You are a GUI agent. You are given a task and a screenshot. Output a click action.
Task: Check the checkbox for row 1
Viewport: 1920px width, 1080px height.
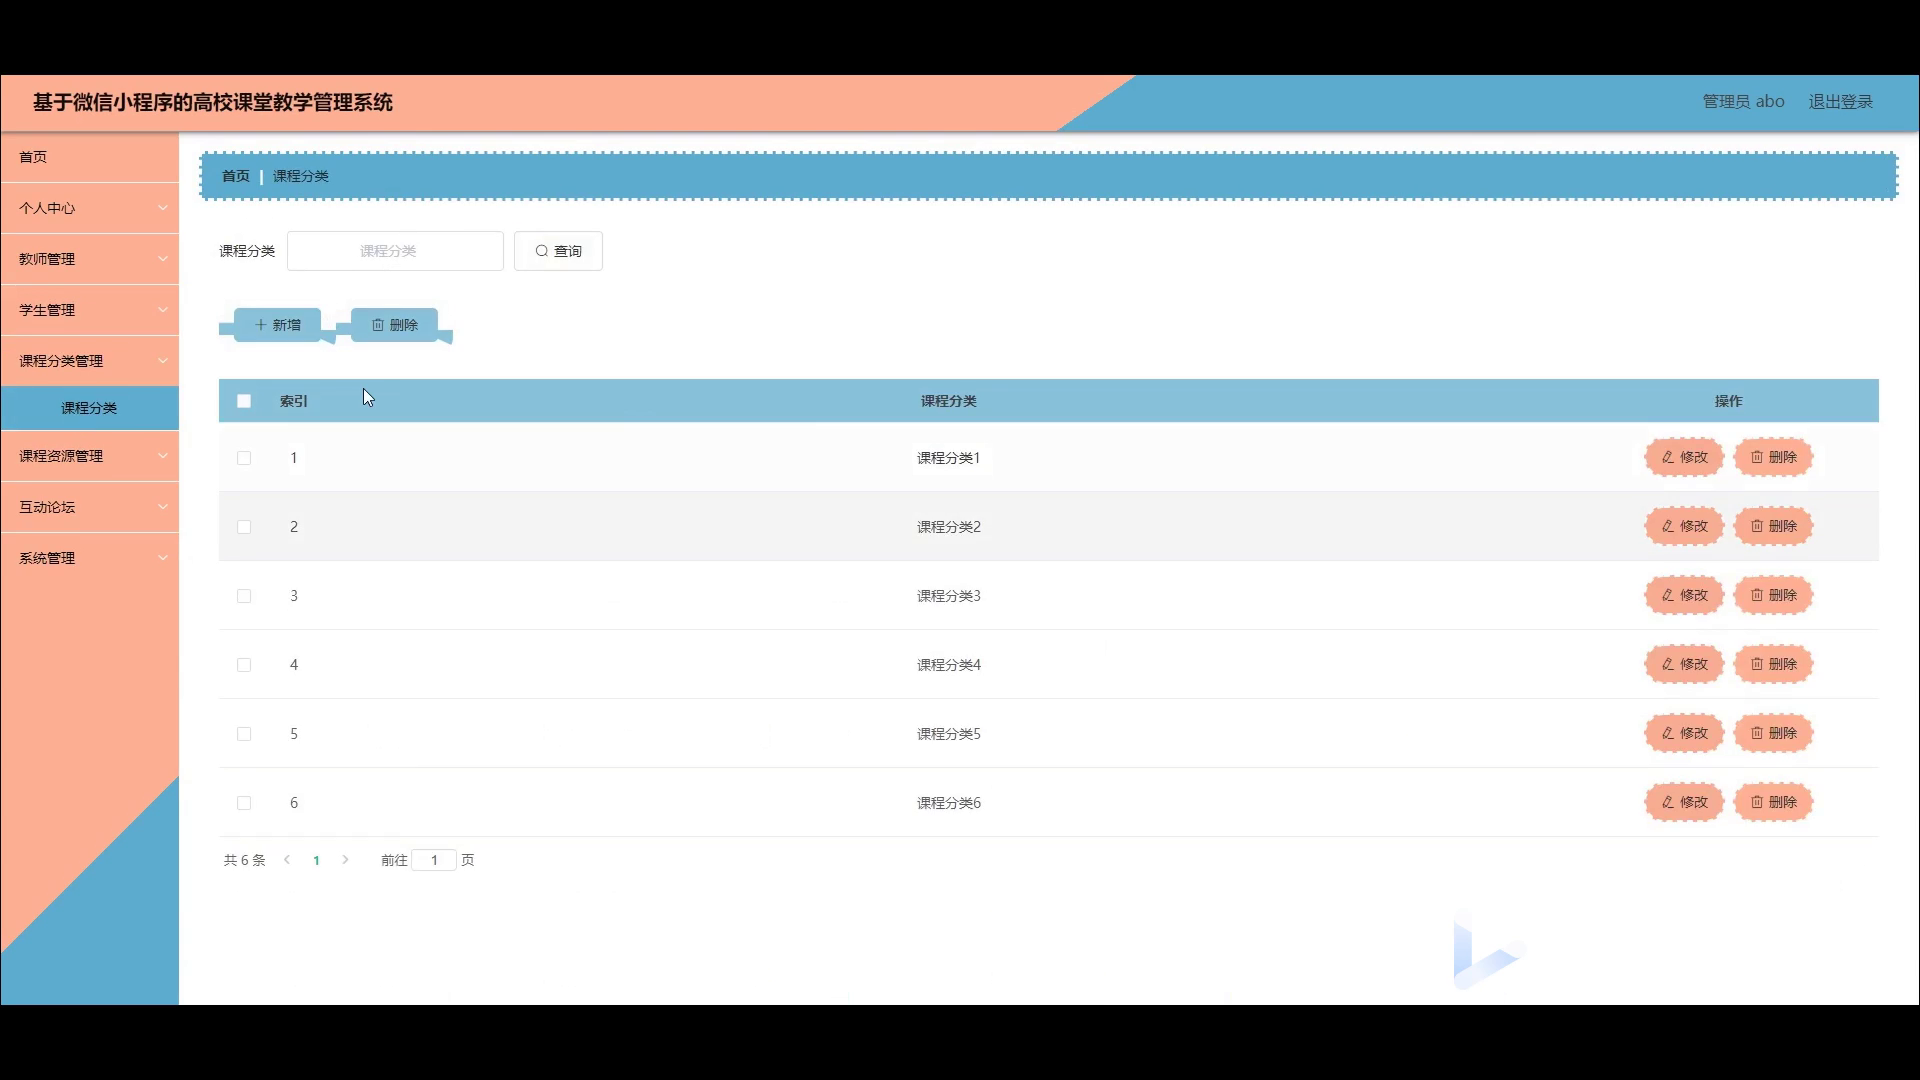(244, 458)
